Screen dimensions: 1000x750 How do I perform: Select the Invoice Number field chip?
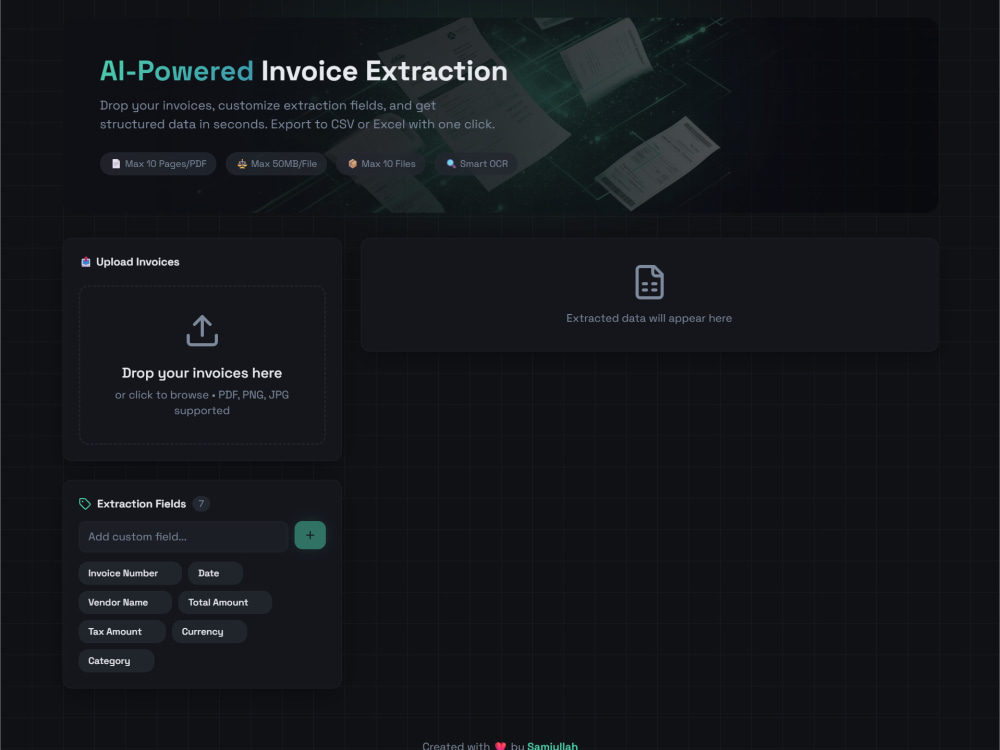[130, 573]
